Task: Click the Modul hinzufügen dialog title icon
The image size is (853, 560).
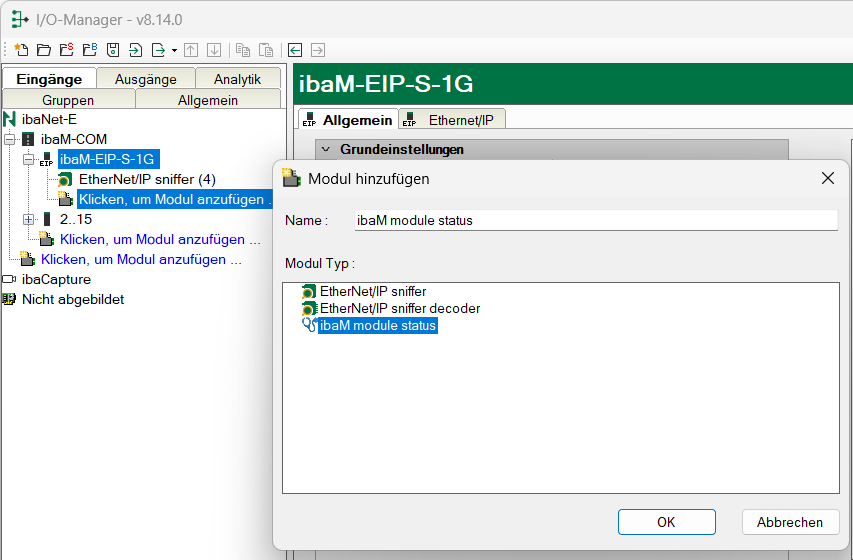Action: tap(292, 178)
